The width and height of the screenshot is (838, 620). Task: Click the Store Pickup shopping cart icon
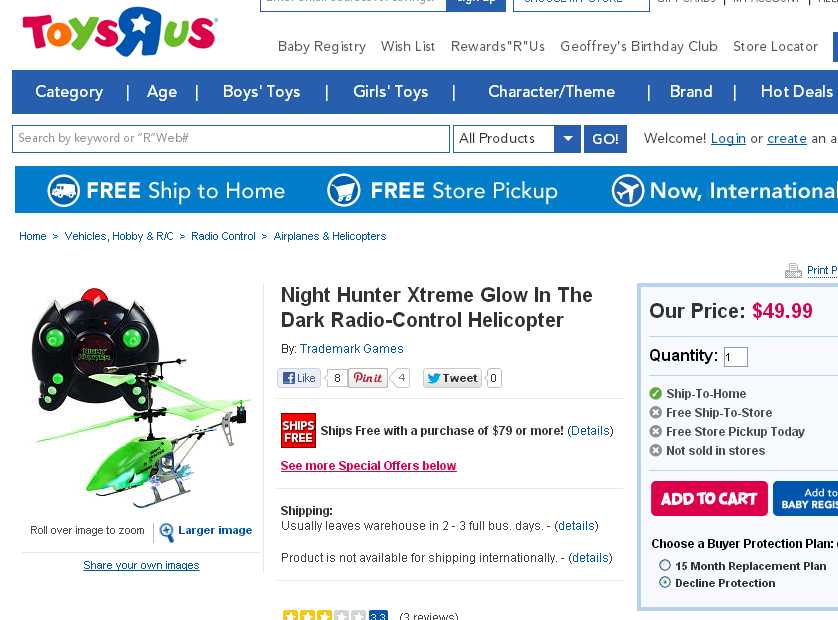[344, 190]
